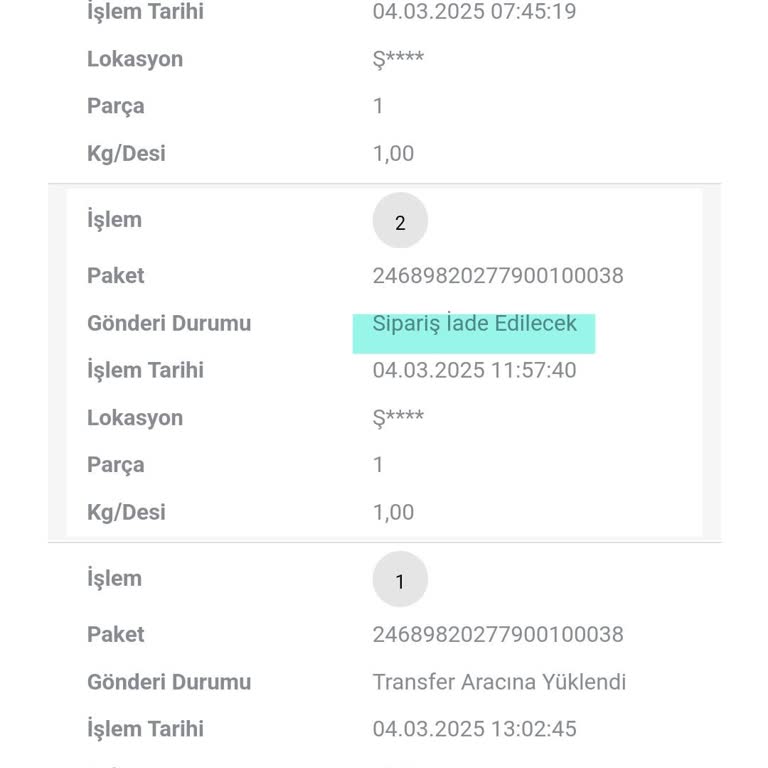768x768 pixels.
Task: Click the masked location in step 2
Action: tap(398, 418)
